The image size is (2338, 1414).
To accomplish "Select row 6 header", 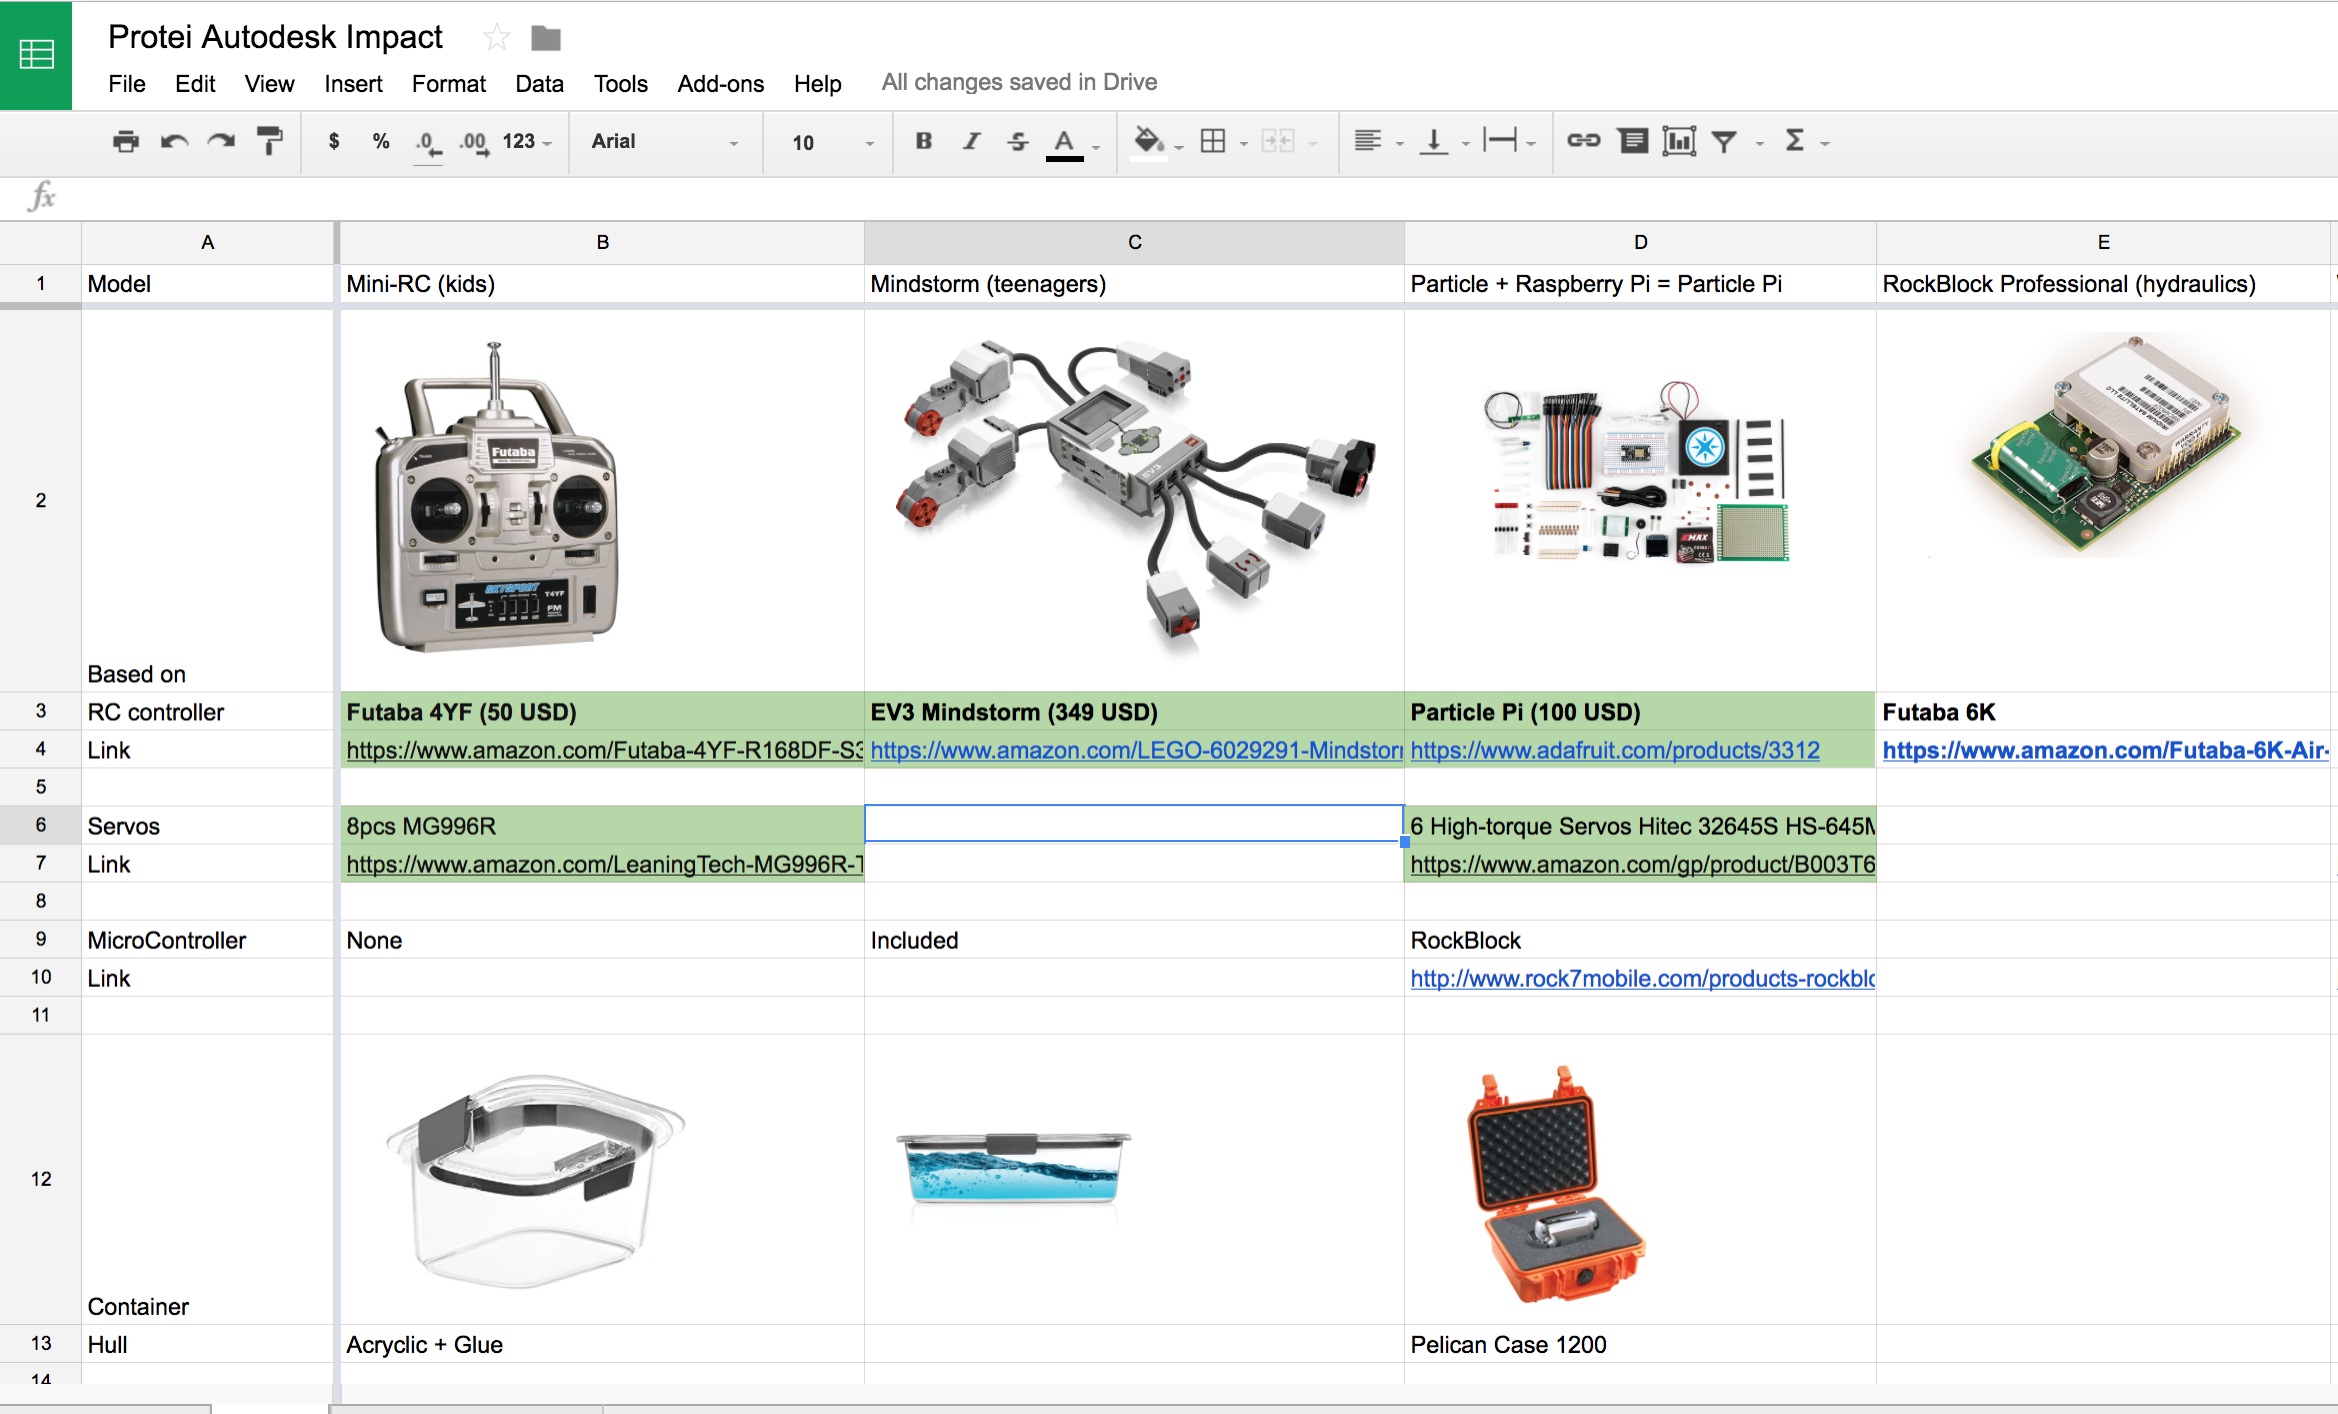I will pos(40,825).
